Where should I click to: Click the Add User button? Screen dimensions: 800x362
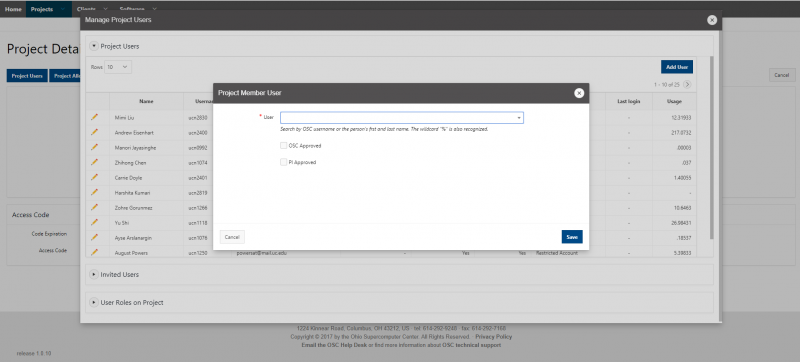coord(677,67)
